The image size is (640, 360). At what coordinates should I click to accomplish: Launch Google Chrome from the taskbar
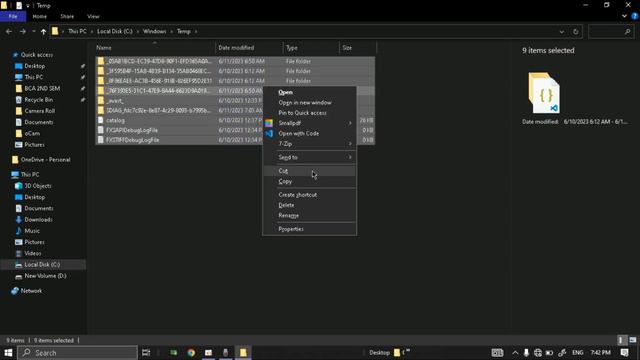click(x=191, y=353)
